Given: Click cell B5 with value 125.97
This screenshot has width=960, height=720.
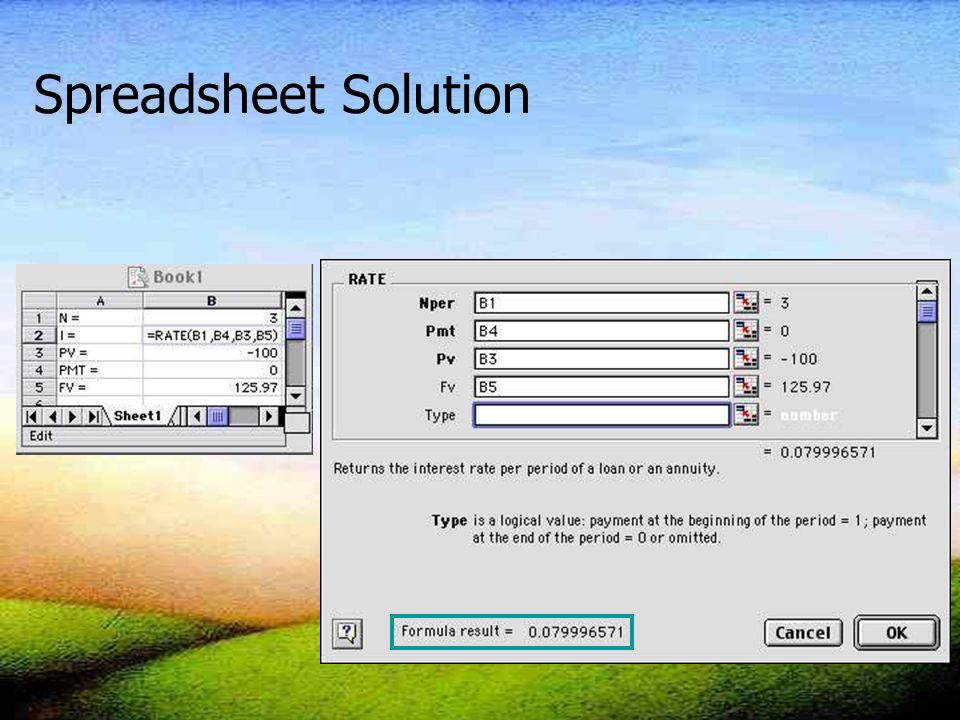Looking at the screenshot, I should pyautogui.click(x=212, y=387).
